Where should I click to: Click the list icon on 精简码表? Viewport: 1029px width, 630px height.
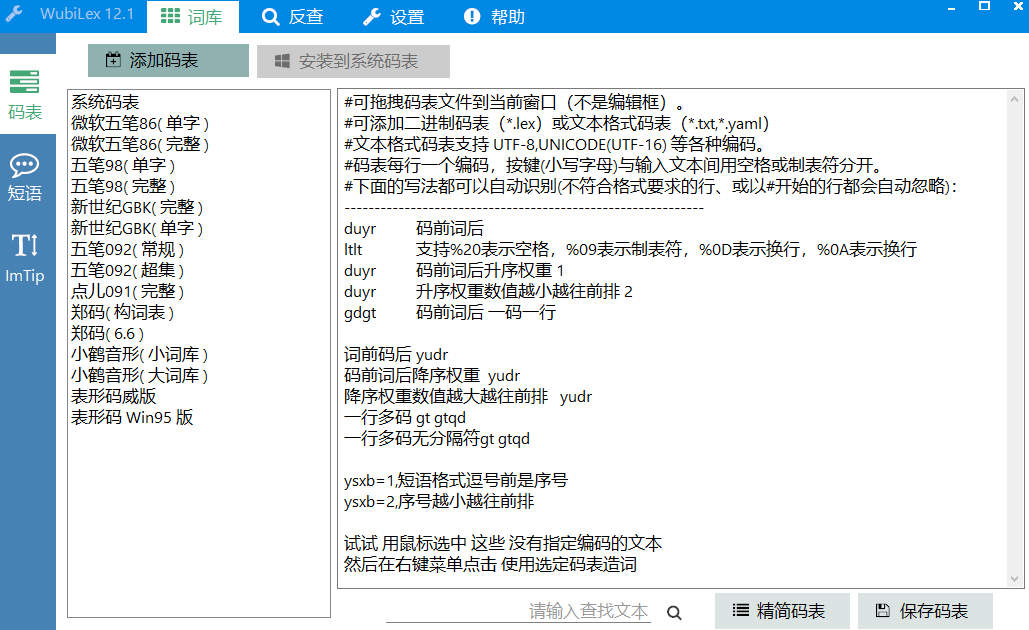click(x=742, y=611)
